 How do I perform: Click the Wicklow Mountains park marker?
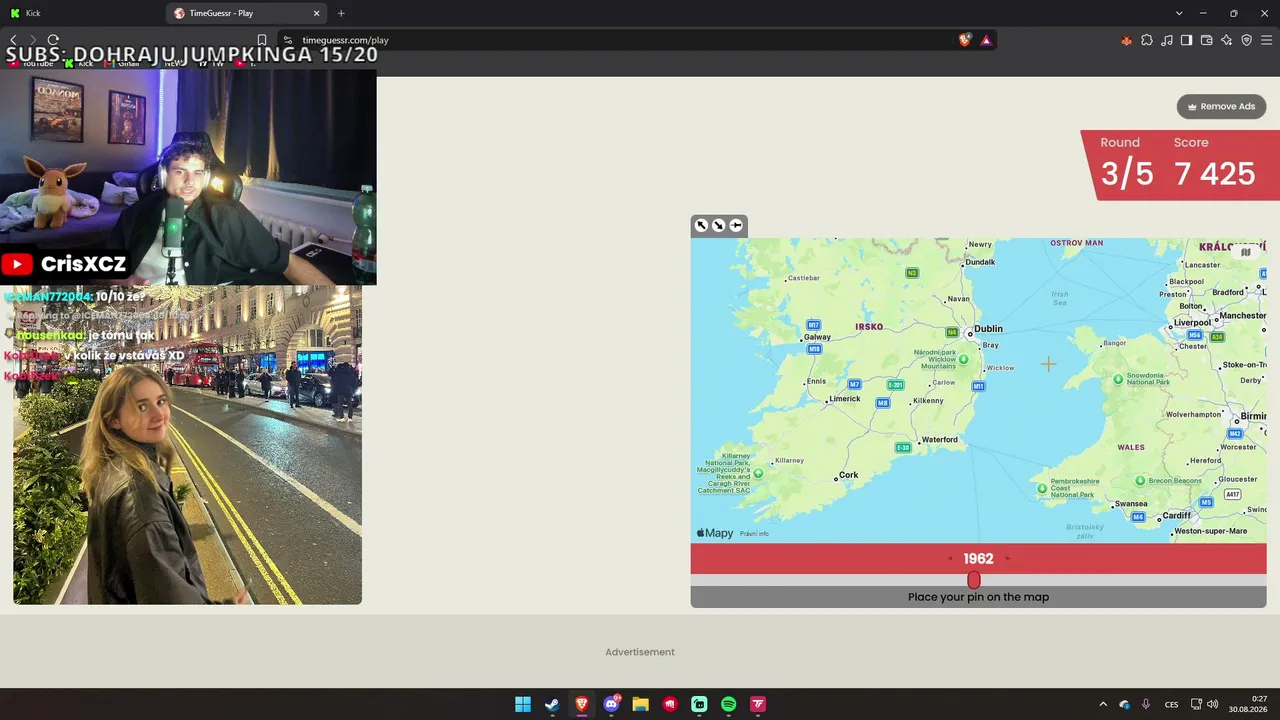tap(964, 359)
